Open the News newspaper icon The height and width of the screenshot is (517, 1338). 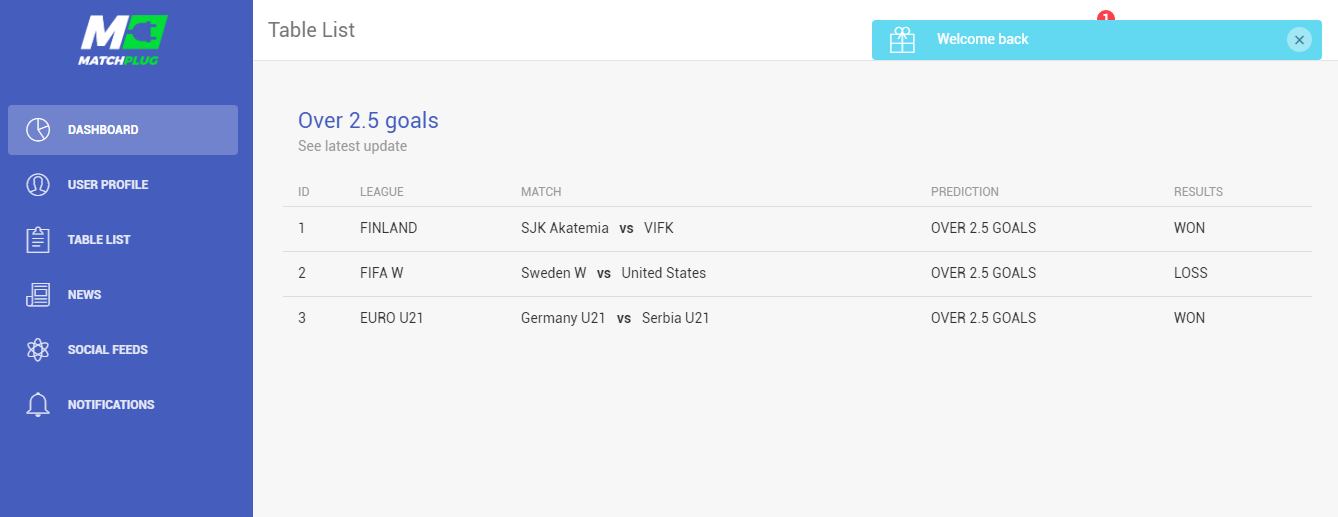[38, 295]
